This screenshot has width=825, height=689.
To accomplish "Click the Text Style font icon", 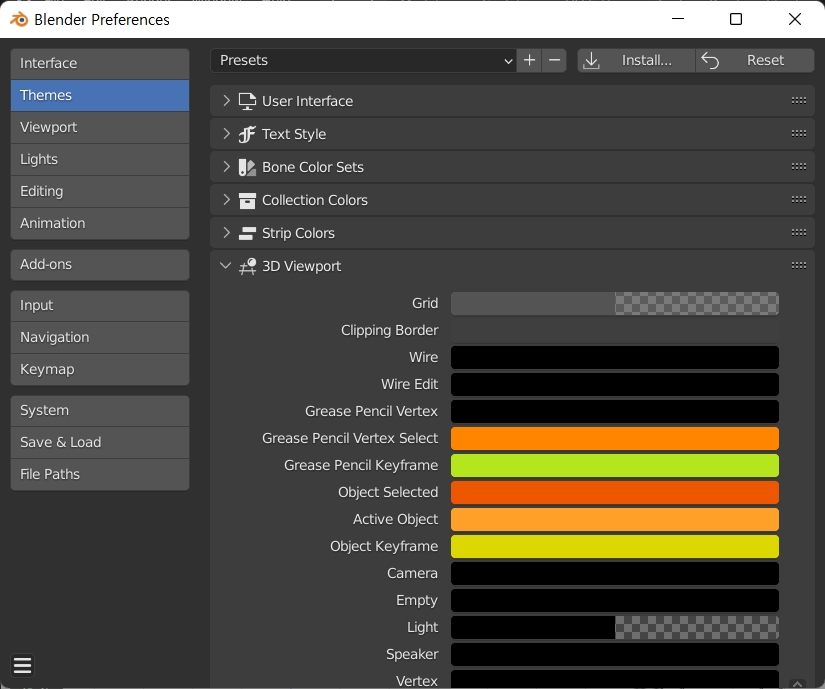I will 247,134.
